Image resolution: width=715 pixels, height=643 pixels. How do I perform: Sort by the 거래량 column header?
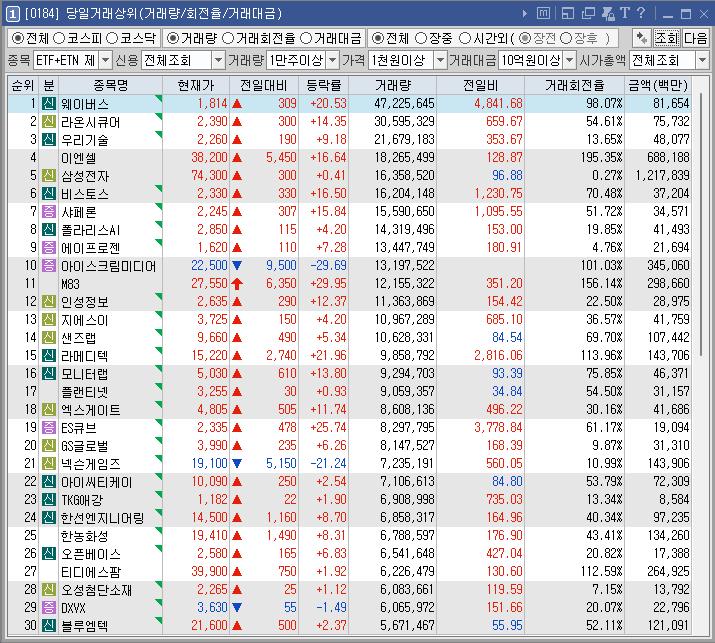[x=393, y=85]
